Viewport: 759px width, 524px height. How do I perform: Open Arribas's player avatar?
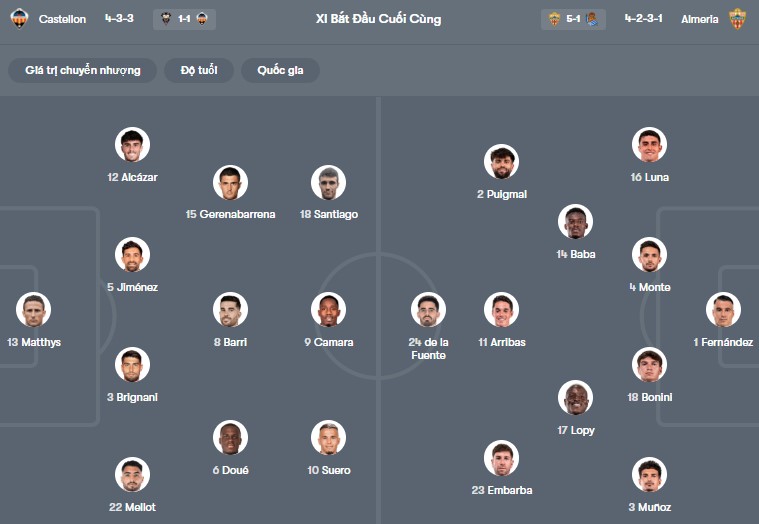tap(501, 310)
